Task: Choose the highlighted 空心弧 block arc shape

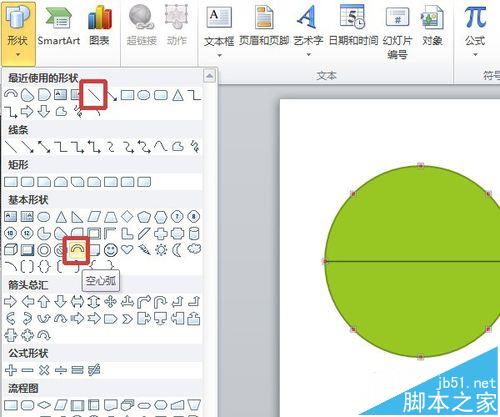Action: click(x=77, y=249)
